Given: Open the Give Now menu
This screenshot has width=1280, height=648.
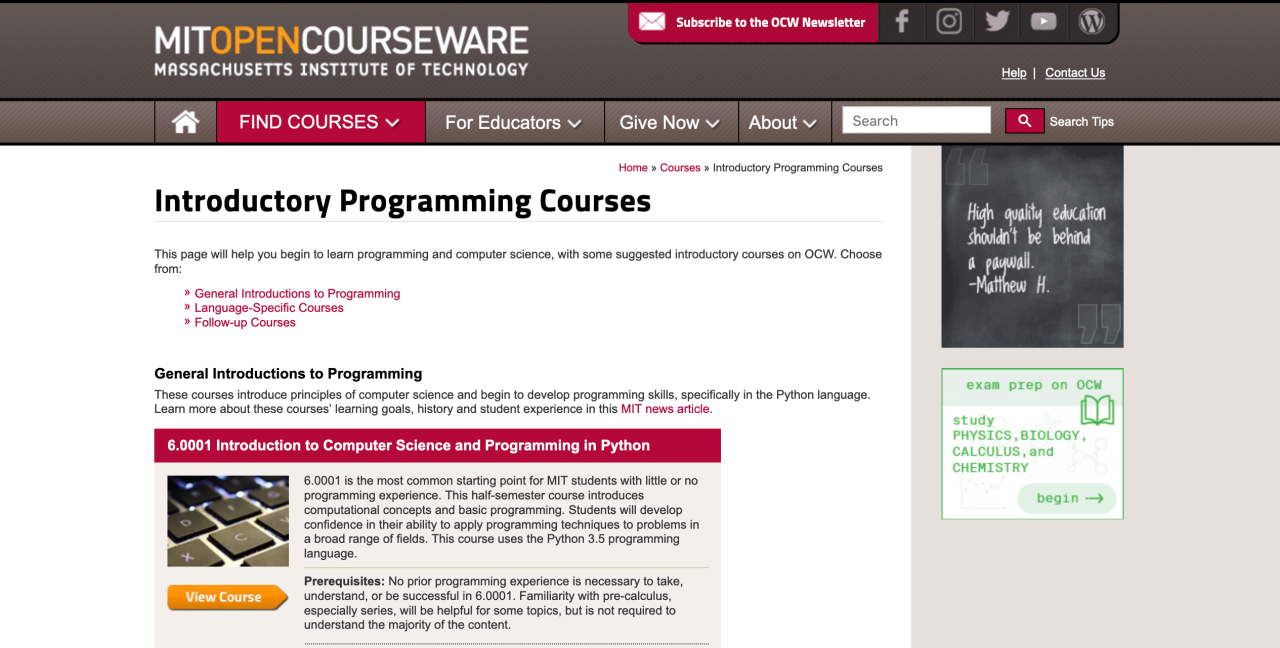Looking at the screenshot, I should [x=669, y=122].
